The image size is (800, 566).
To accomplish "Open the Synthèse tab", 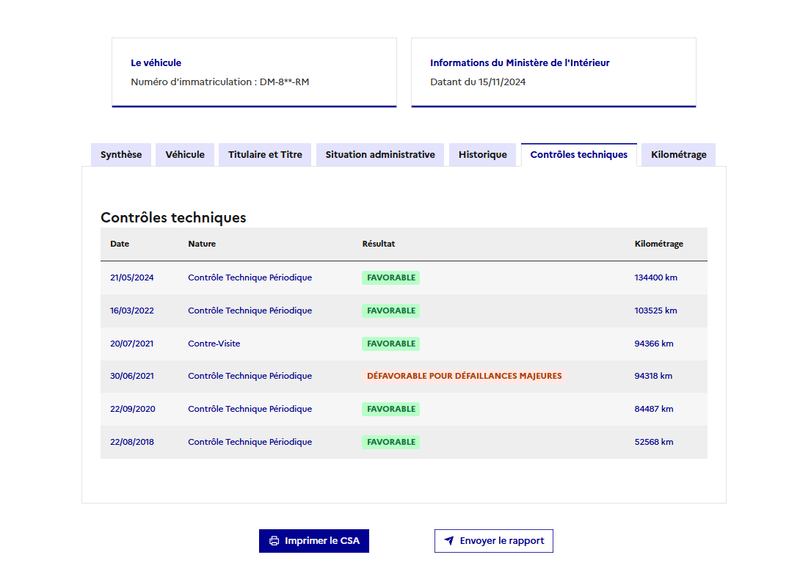I will (x=121, y=155).
